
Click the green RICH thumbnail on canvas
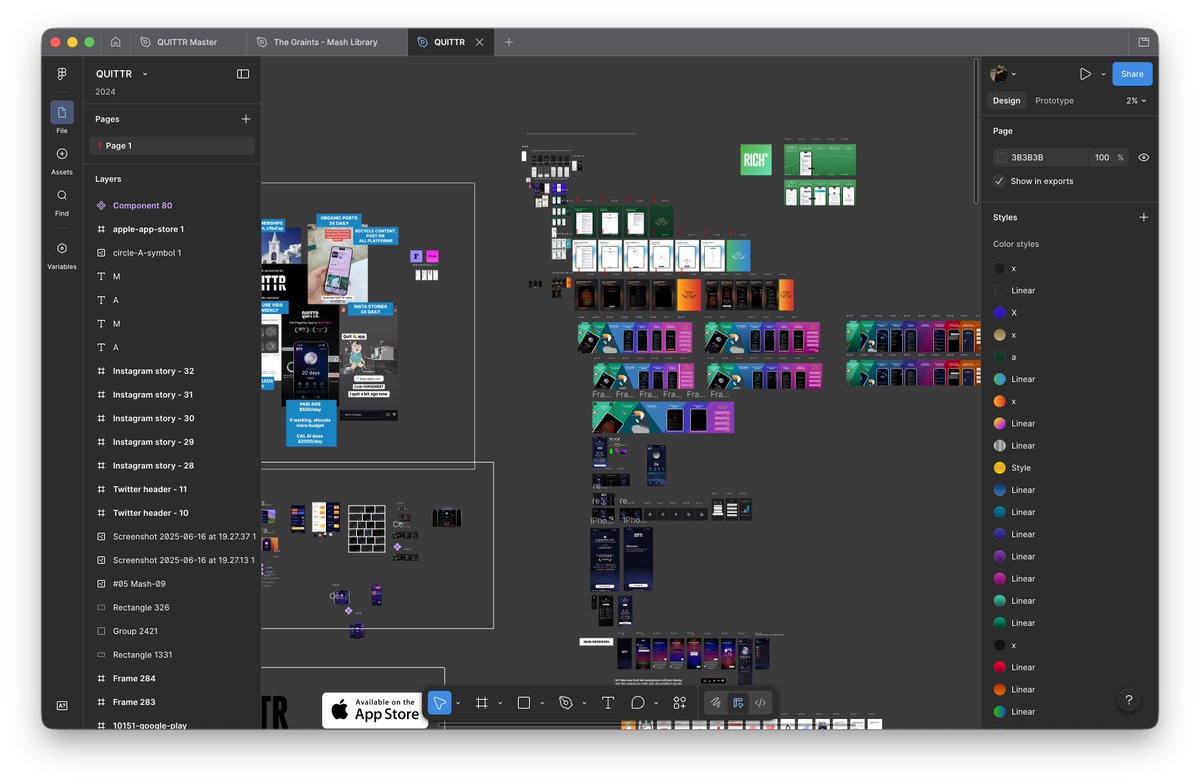click(756, 160)
